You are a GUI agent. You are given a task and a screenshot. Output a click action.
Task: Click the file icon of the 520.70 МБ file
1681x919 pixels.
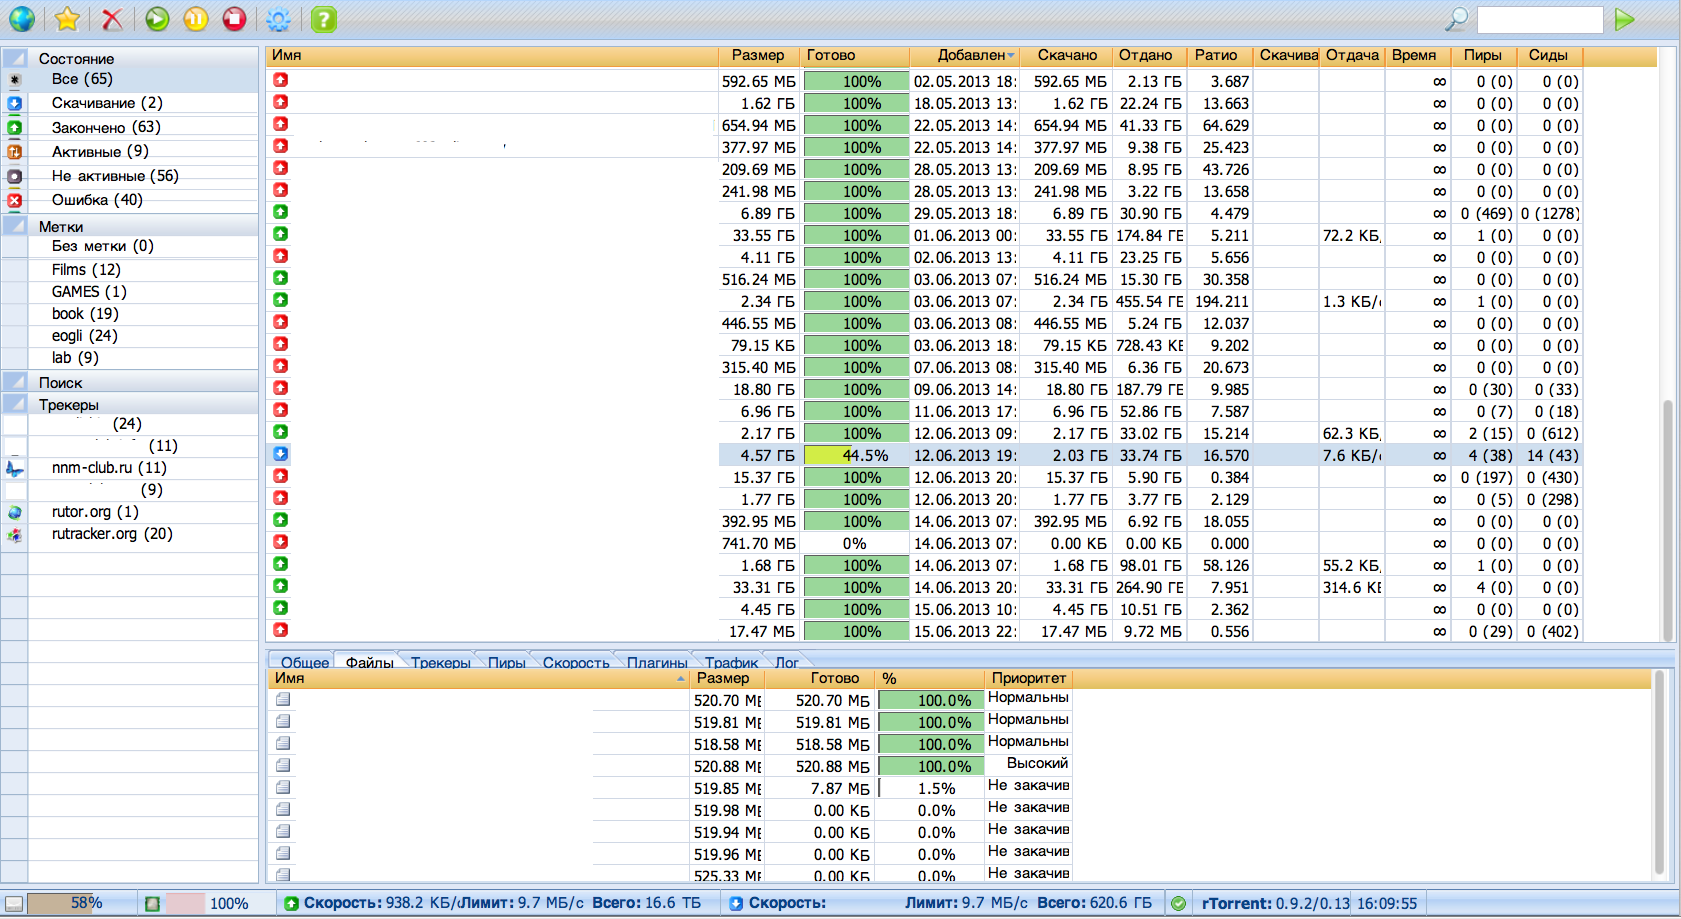coord(283,700)
